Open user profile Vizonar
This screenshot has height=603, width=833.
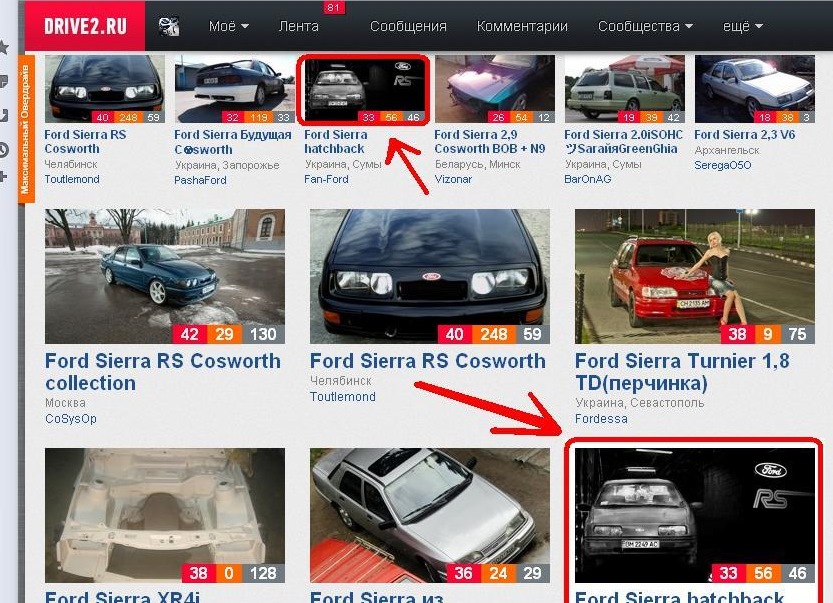[453, 179]
